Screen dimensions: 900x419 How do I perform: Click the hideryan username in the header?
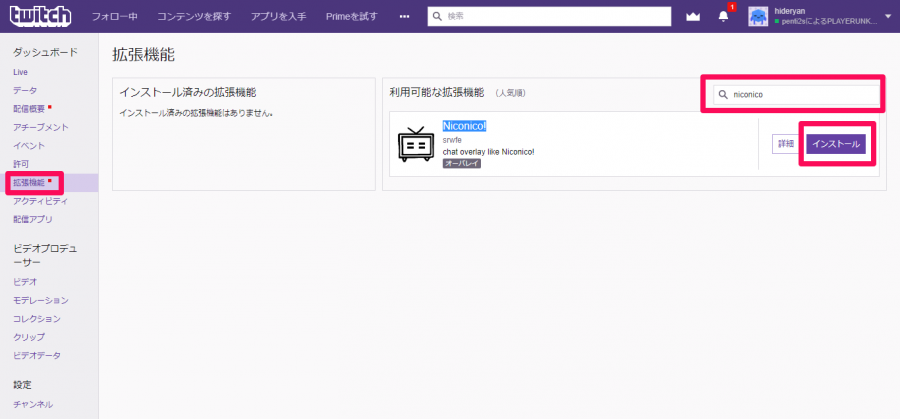[x=789, y=11]
